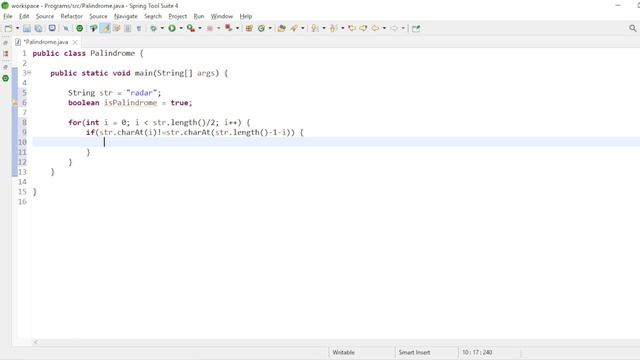This screenshot has height=360, width=640.
Task: Open the Navigate menu
Action: (126, 16)
